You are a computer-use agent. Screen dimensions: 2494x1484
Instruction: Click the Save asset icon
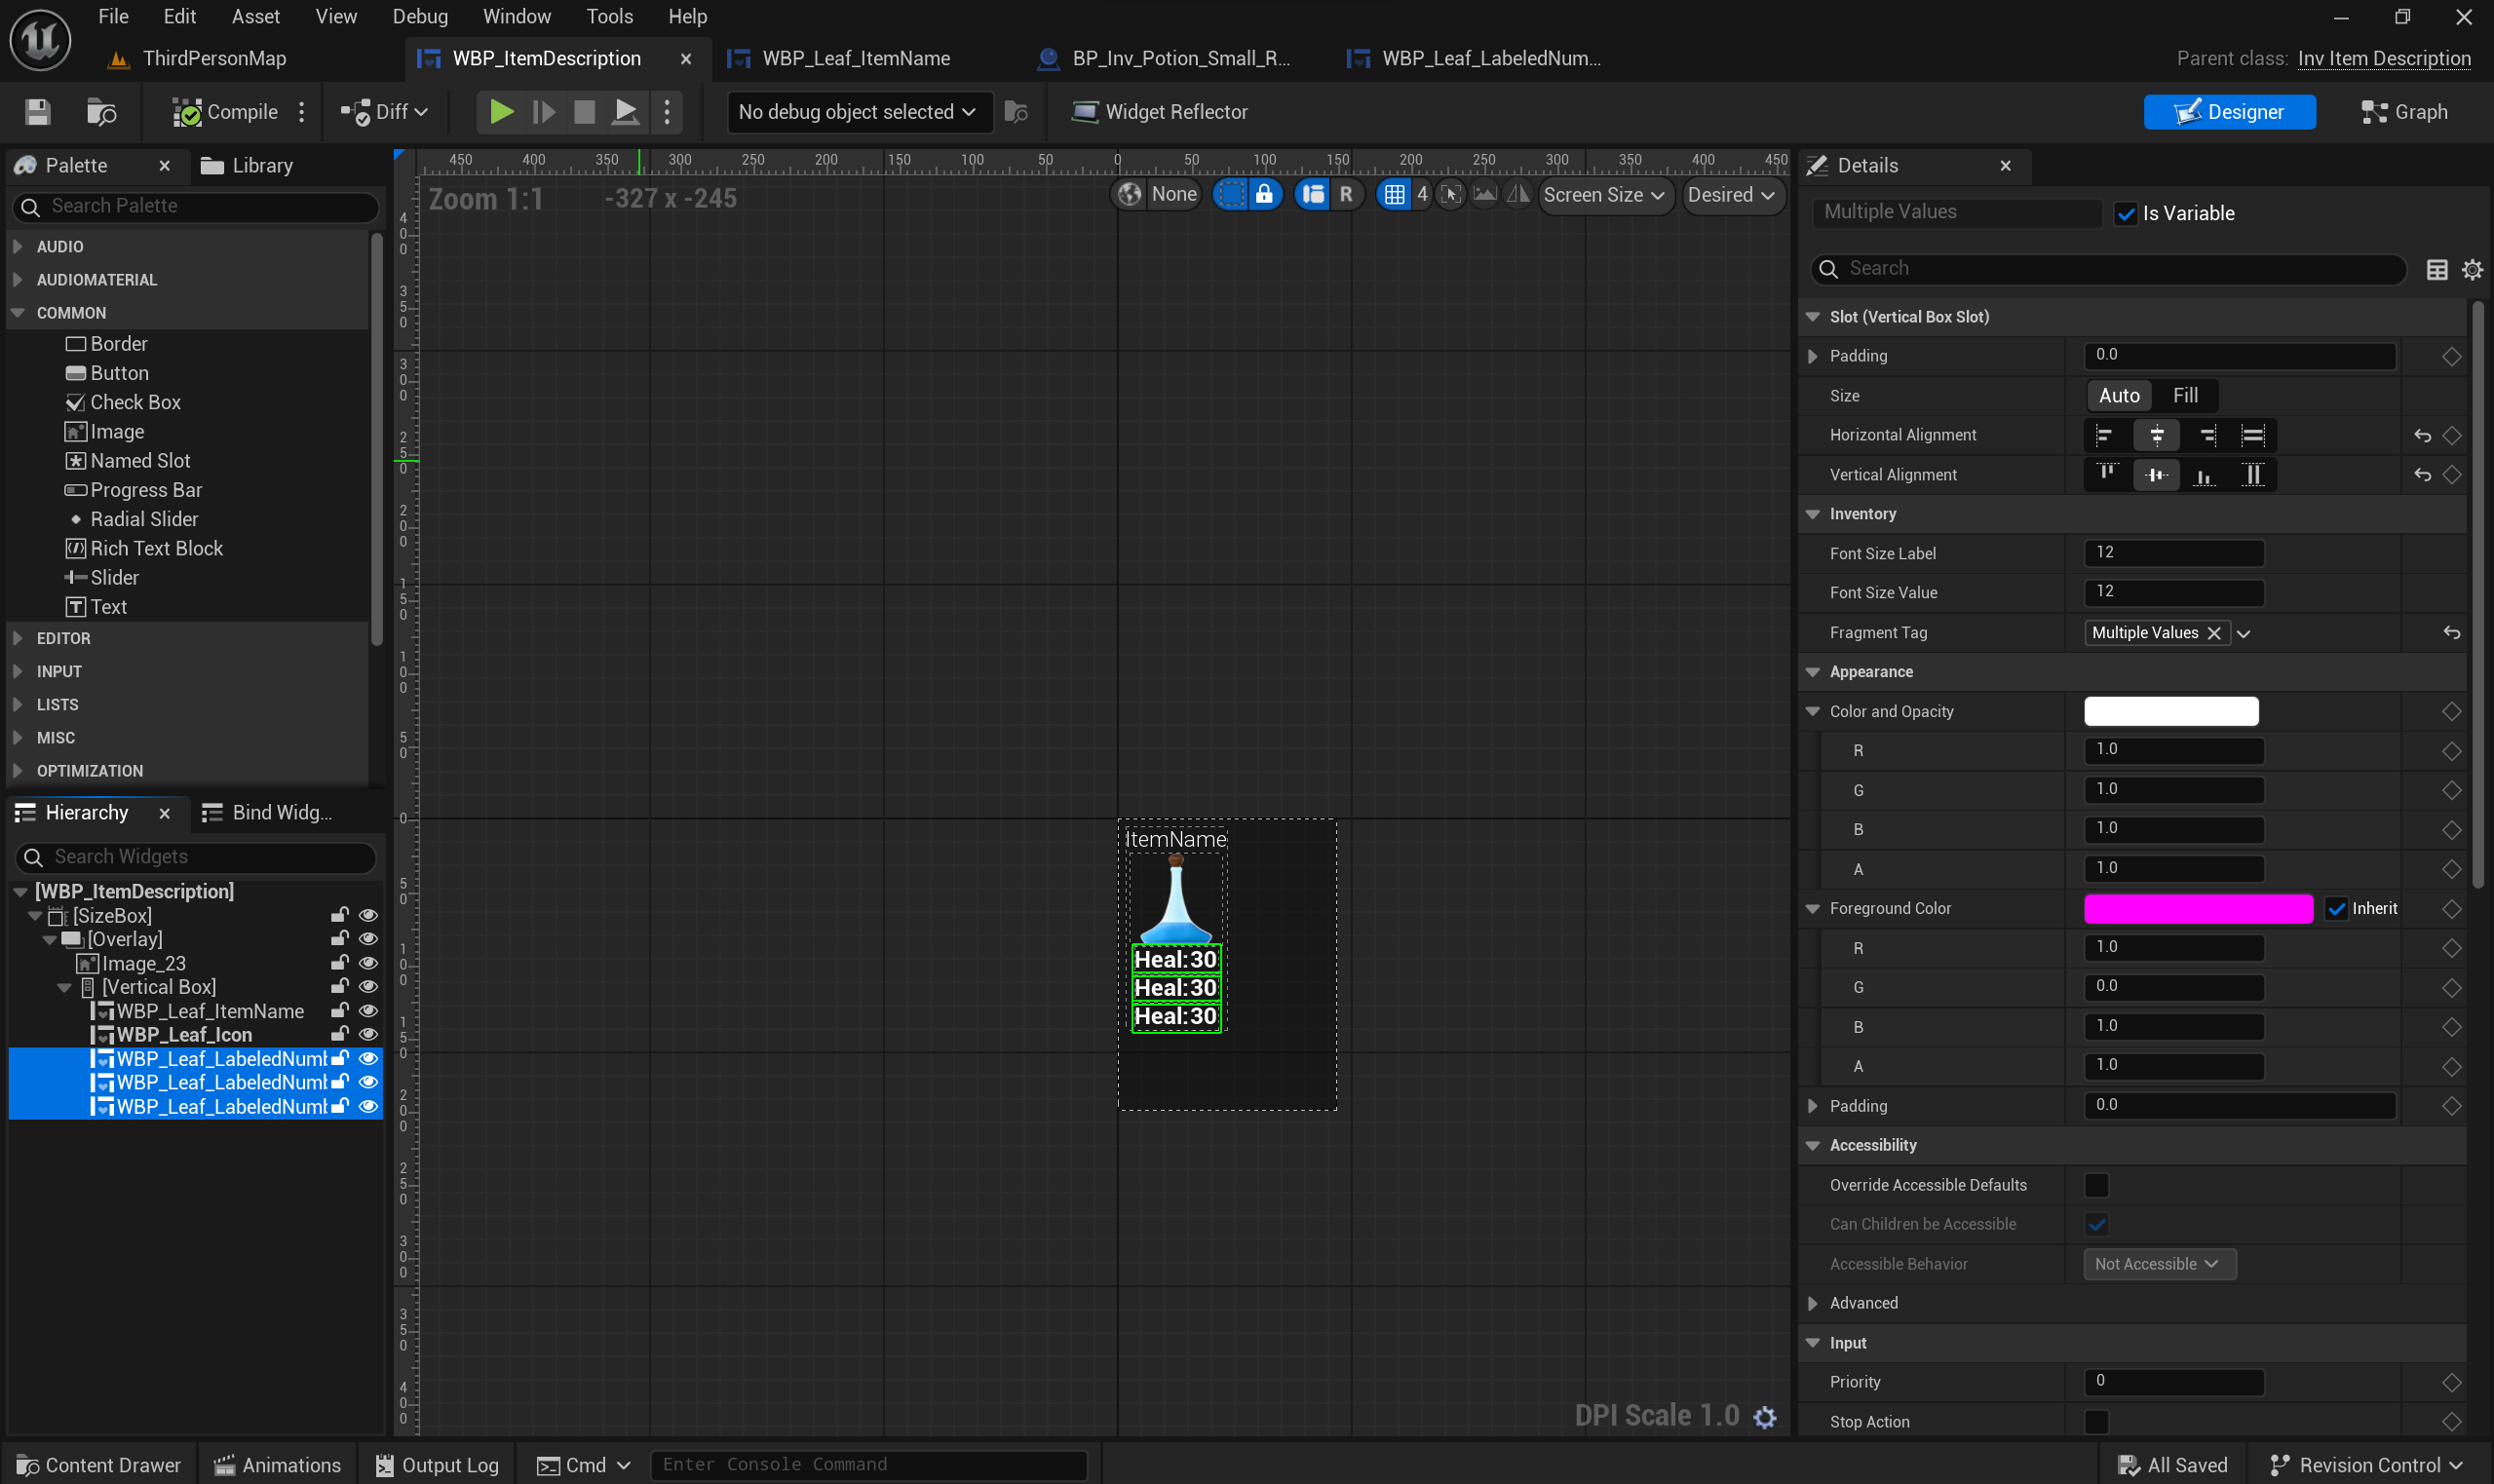click(x=37, y=112)
